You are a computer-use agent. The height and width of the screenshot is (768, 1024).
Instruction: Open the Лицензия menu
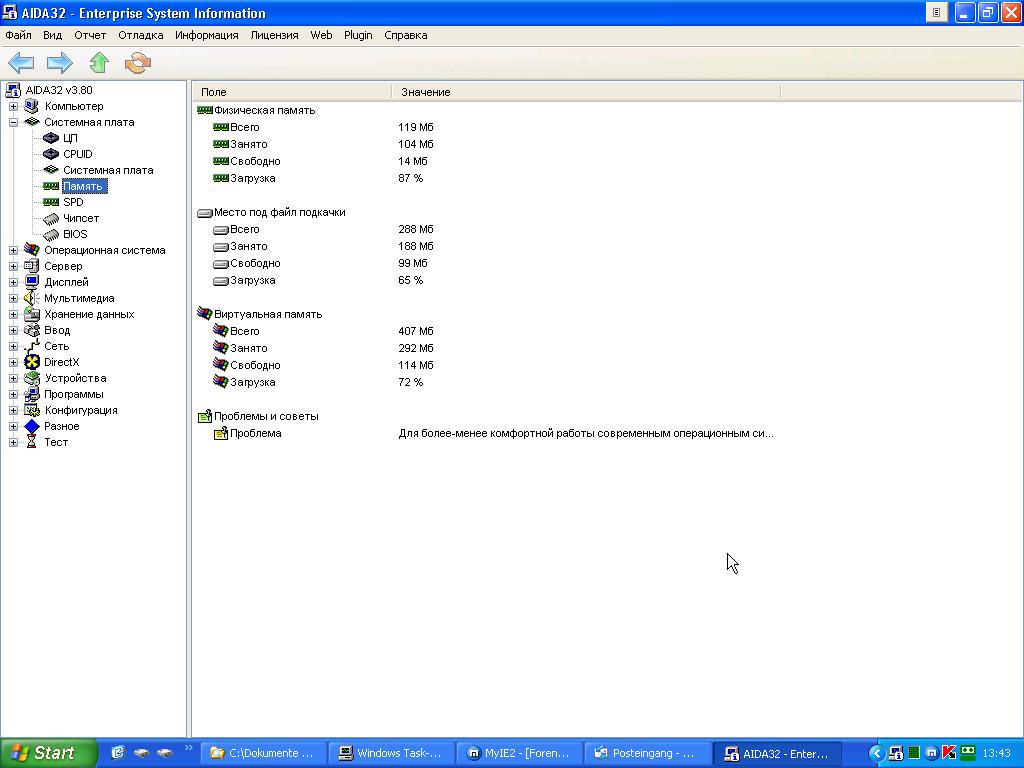tap(274, 35)
